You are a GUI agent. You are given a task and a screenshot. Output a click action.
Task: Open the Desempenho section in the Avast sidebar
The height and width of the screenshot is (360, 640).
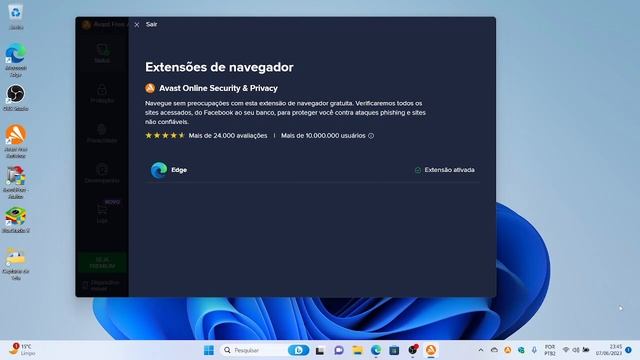(102, 173)
